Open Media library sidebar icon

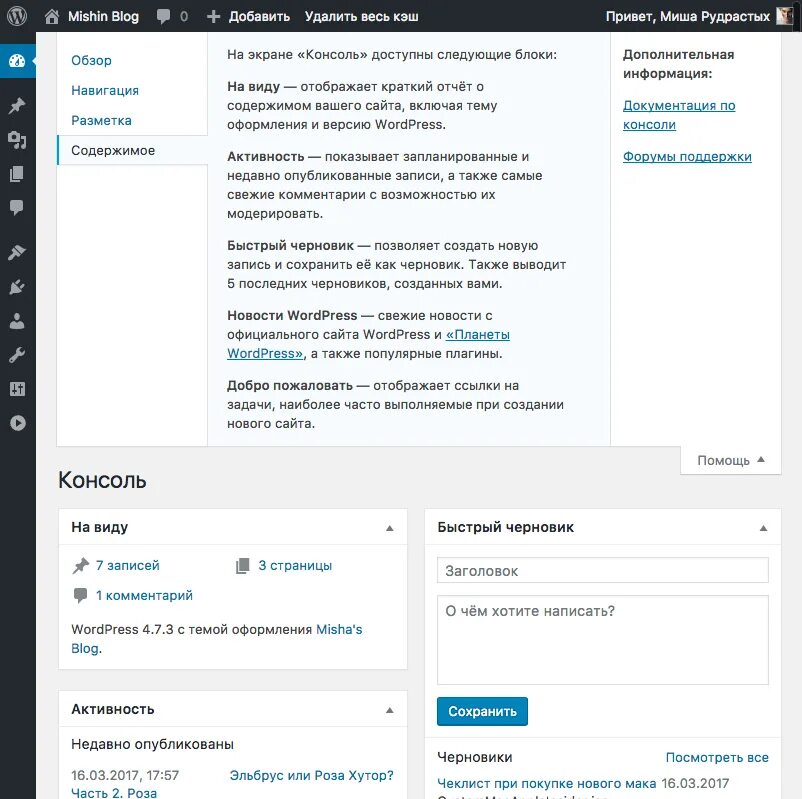(x=17, y=140)
